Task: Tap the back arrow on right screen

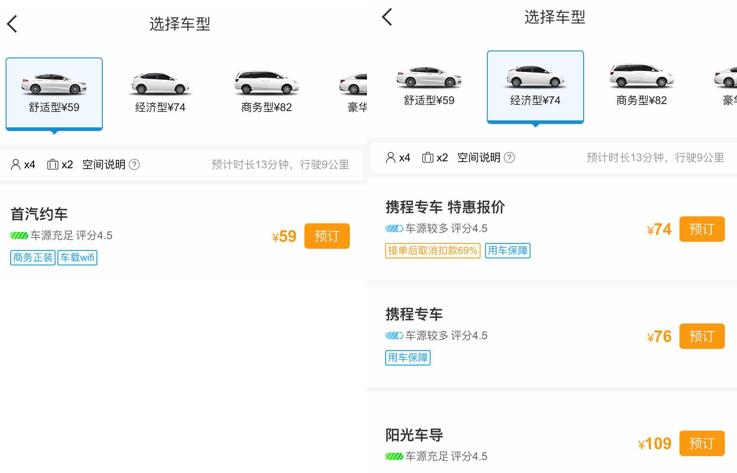Action: (x=387, y=17)
